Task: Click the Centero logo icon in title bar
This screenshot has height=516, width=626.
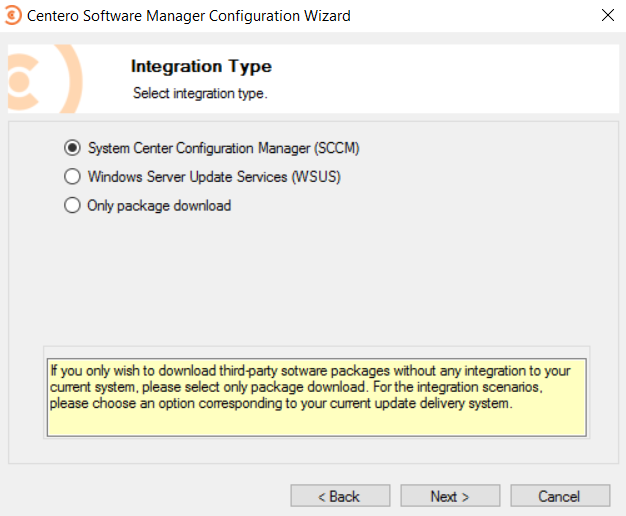Action: (12, 16)
